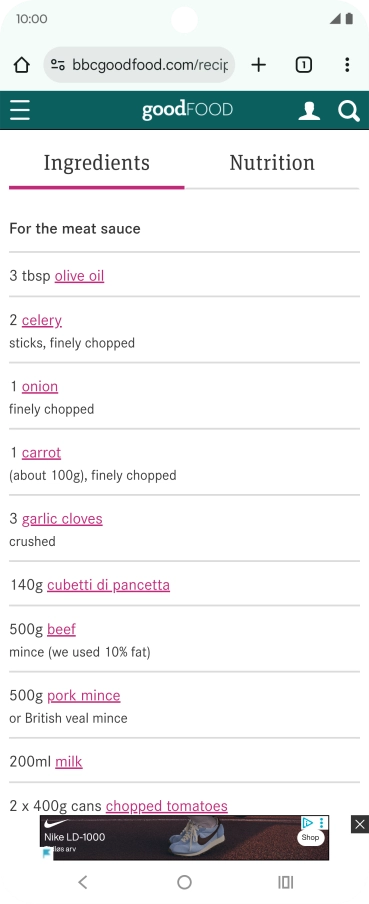Open the olive oil ingredient link

tap(80, 276)
